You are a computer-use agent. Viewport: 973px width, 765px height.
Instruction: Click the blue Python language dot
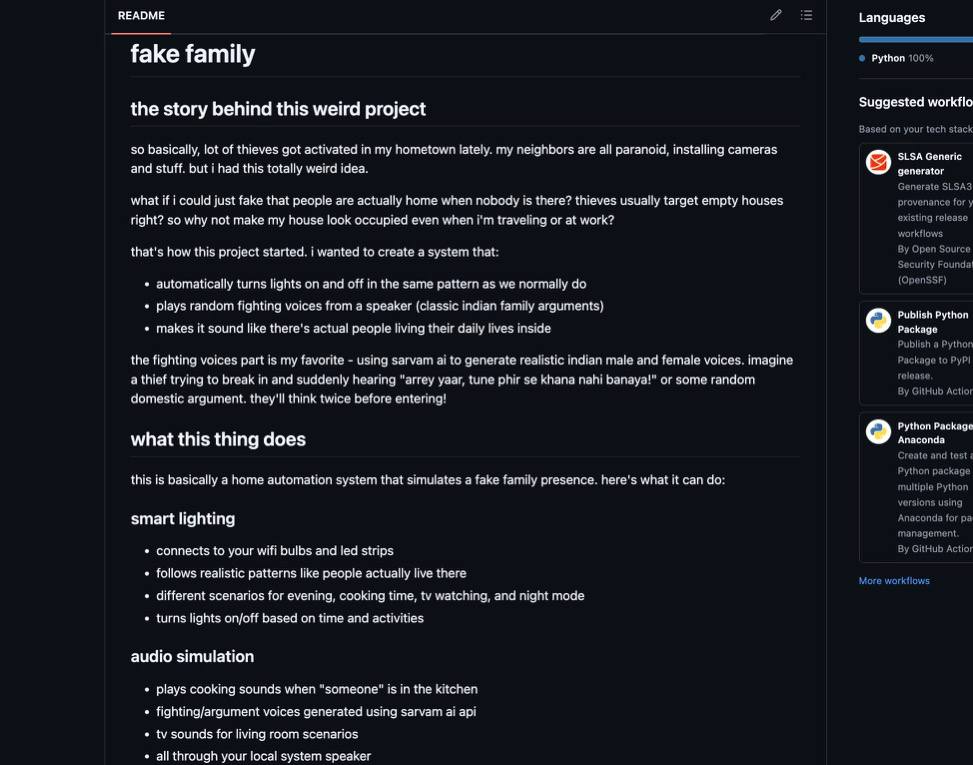(x=862, y=58)
